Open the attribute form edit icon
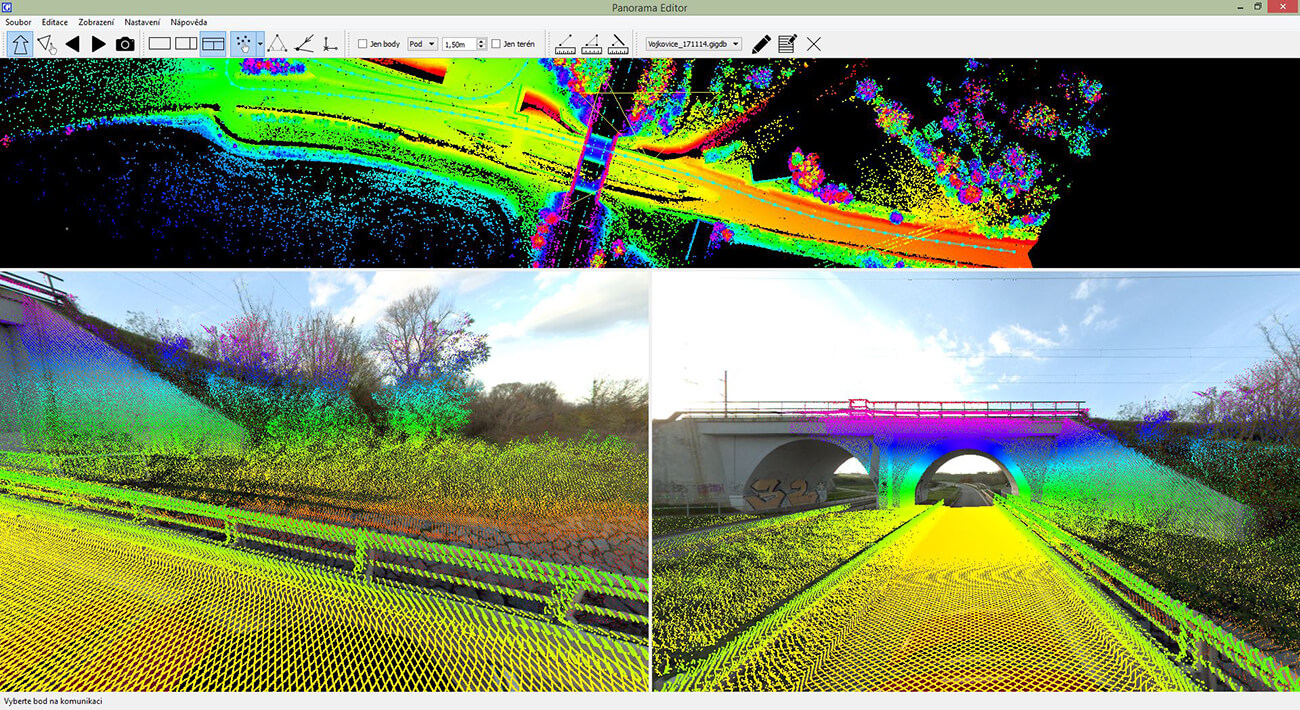Image resolution: width=1300 pixels, height=710 pixels. pos(787,44)
